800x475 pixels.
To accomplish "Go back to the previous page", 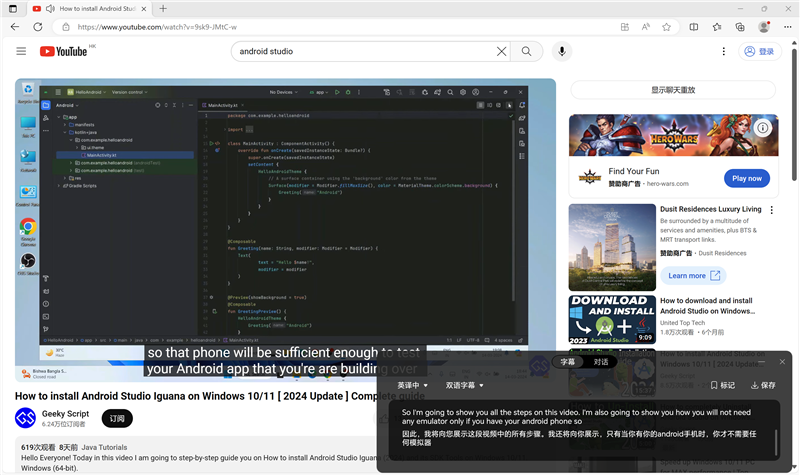I will click(x=15, y=27).
